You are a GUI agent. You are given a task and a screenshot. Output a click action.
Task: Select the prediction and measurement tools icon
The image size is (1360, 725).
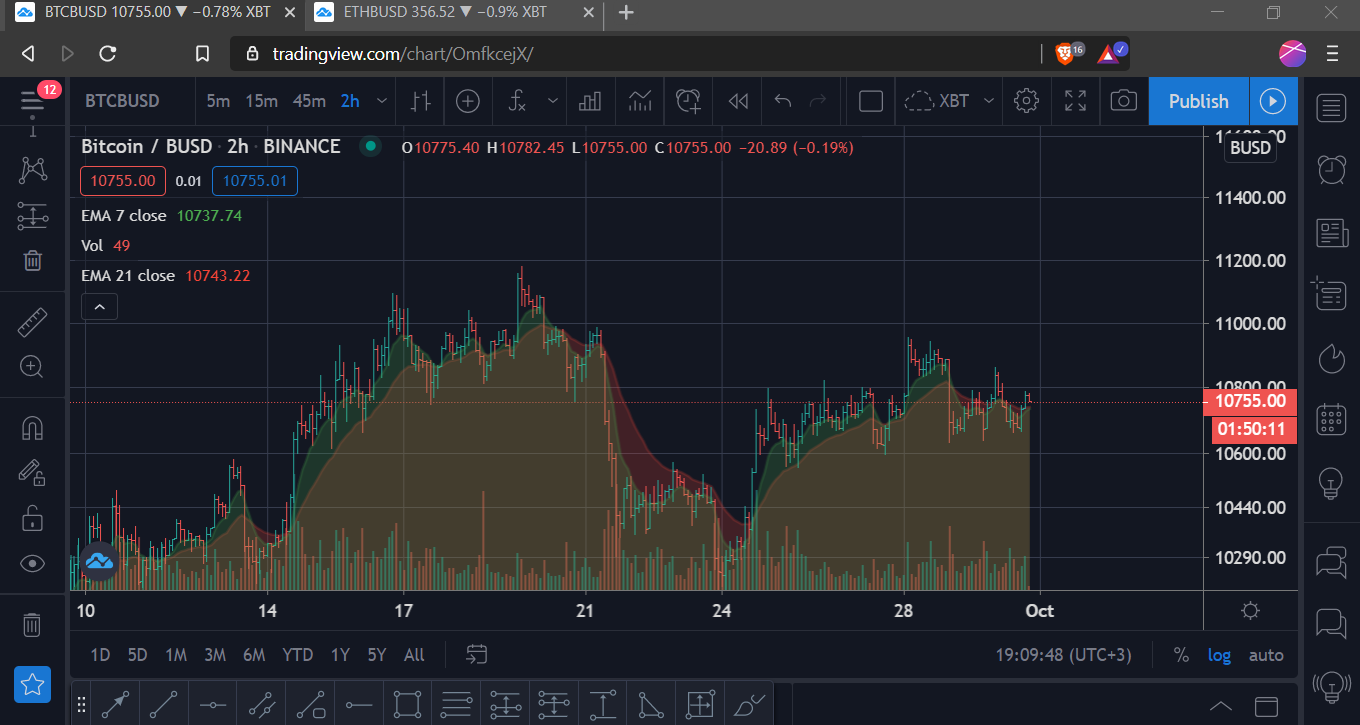click(32, 216)
